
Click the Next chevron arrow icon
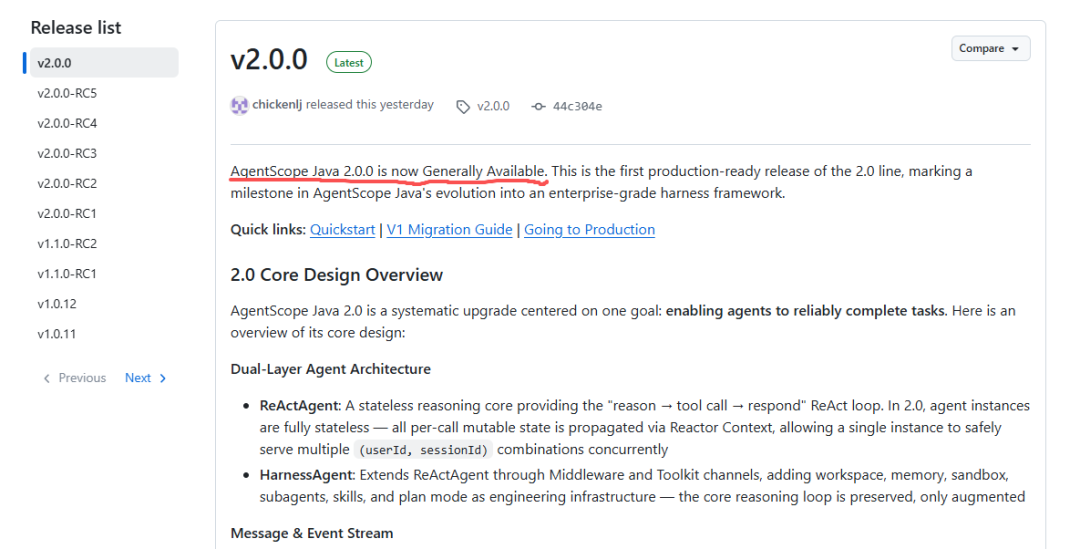(x=163, y=378)
